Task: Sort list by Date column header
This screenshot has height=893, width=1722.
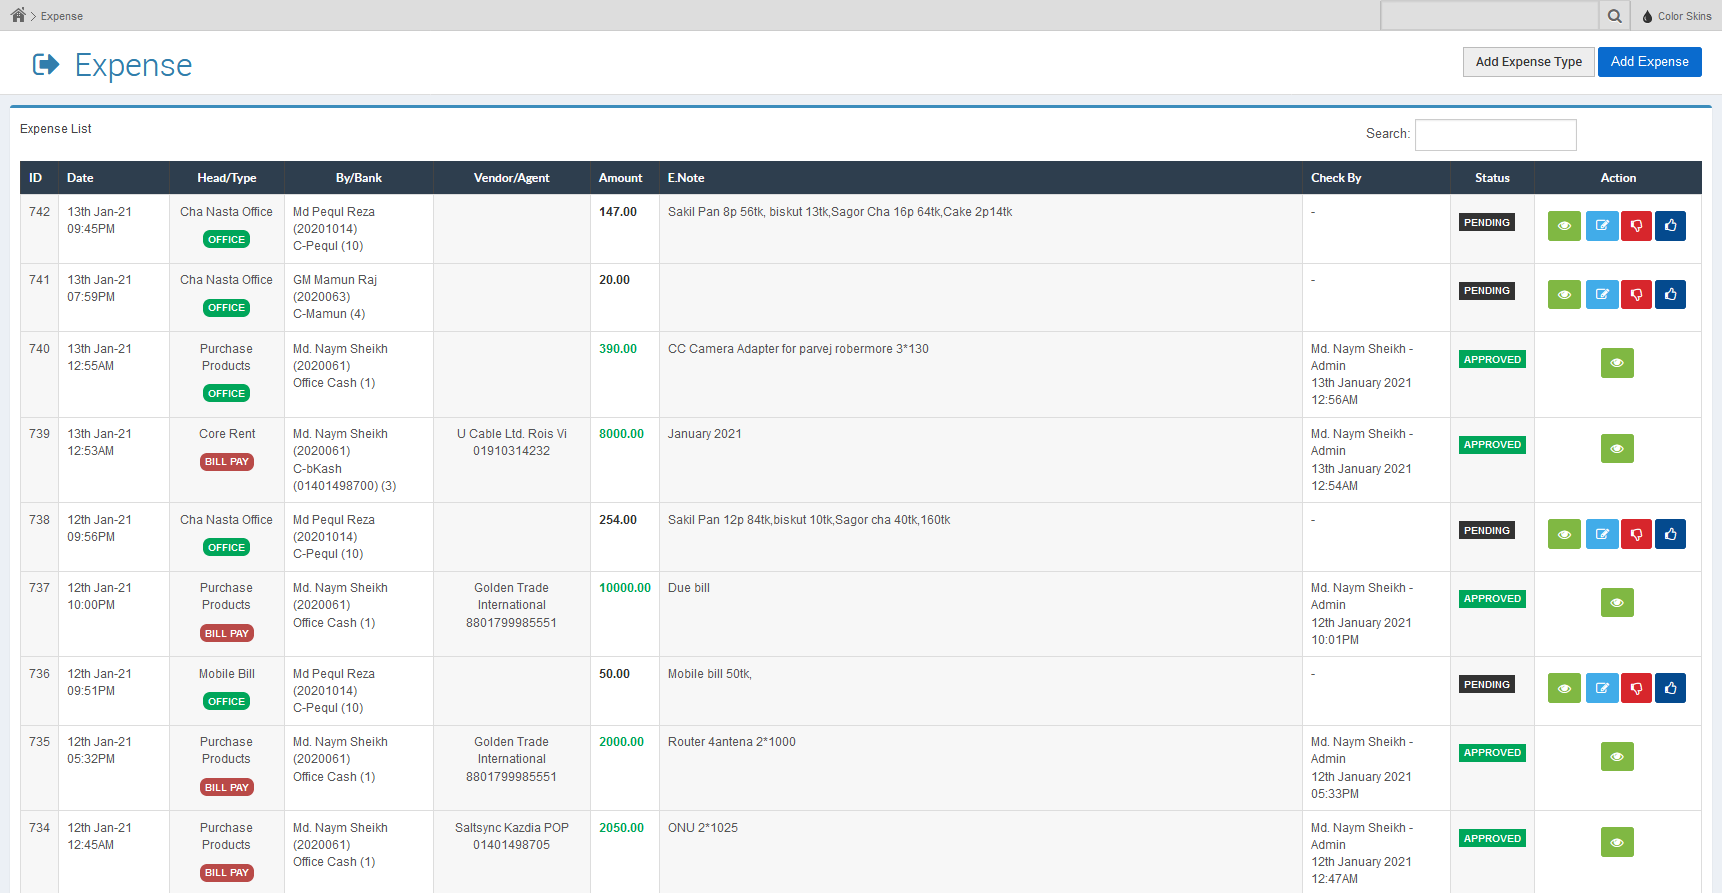Action: pos(80,178)
